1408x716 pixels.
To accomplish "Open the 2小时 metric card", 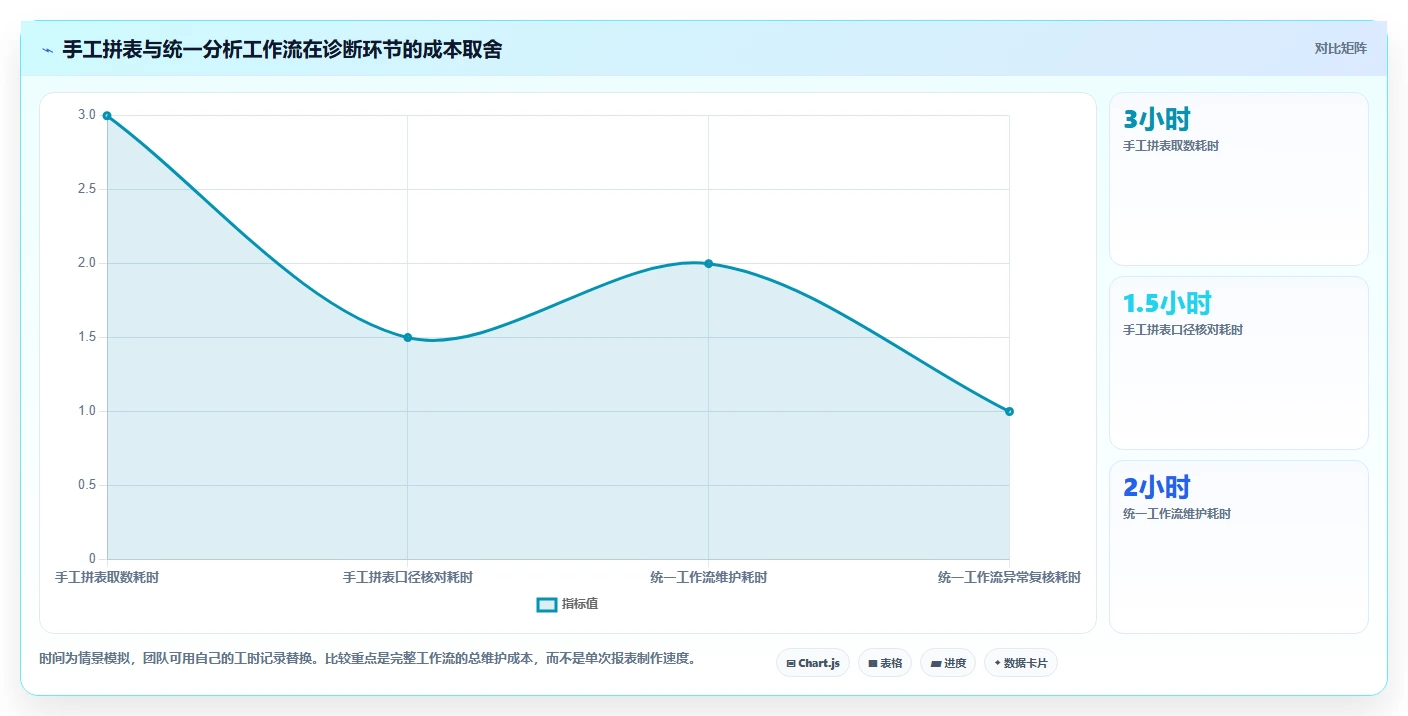I will coord(1239,547).
